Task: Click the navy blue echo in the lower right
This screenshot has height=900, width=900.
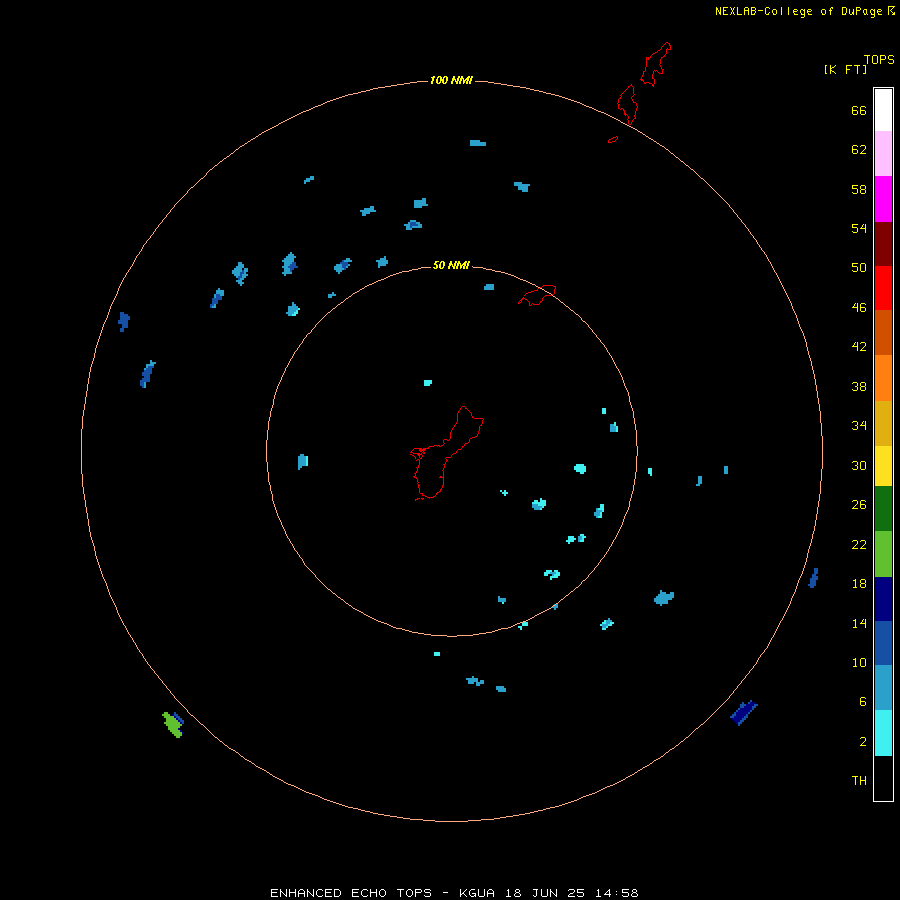Action: 744,713
